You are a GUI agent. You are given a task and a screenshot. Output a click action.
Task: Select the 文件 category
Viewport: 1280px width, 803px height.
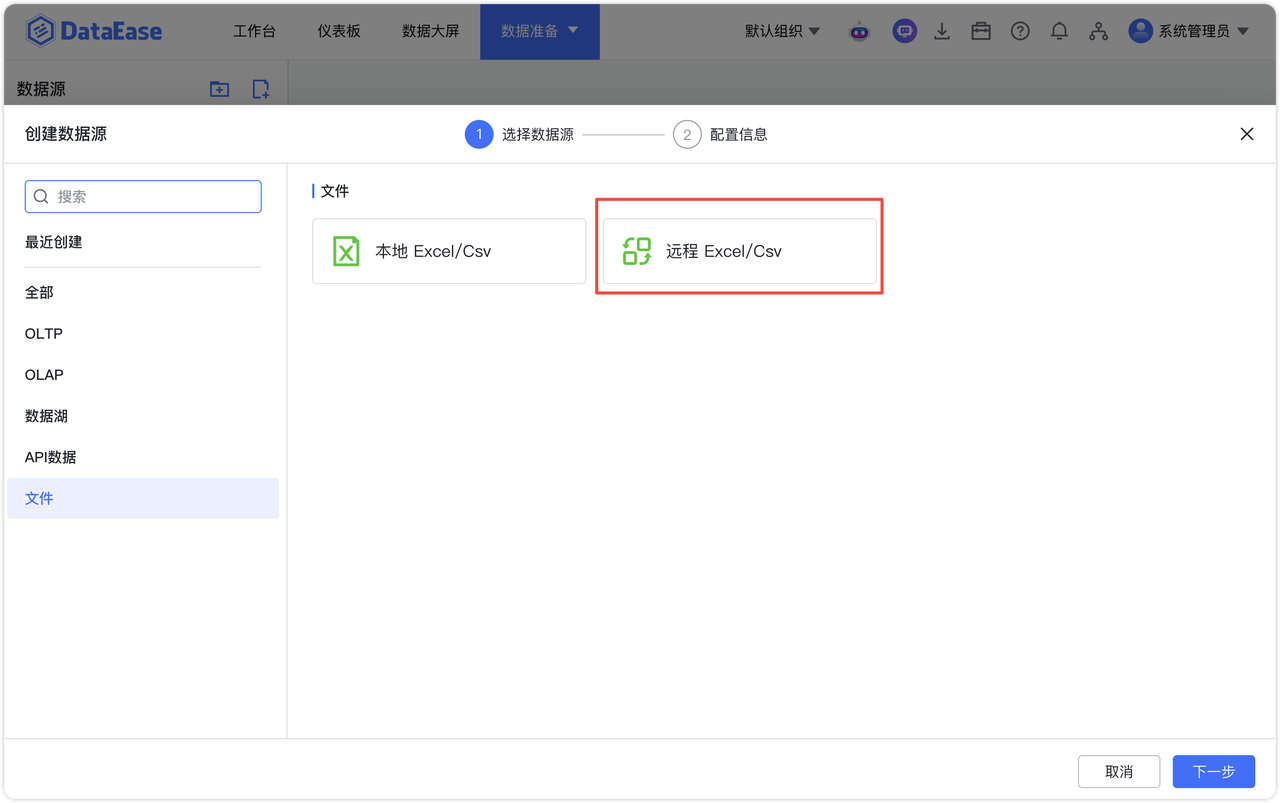(x=143, y=498)
